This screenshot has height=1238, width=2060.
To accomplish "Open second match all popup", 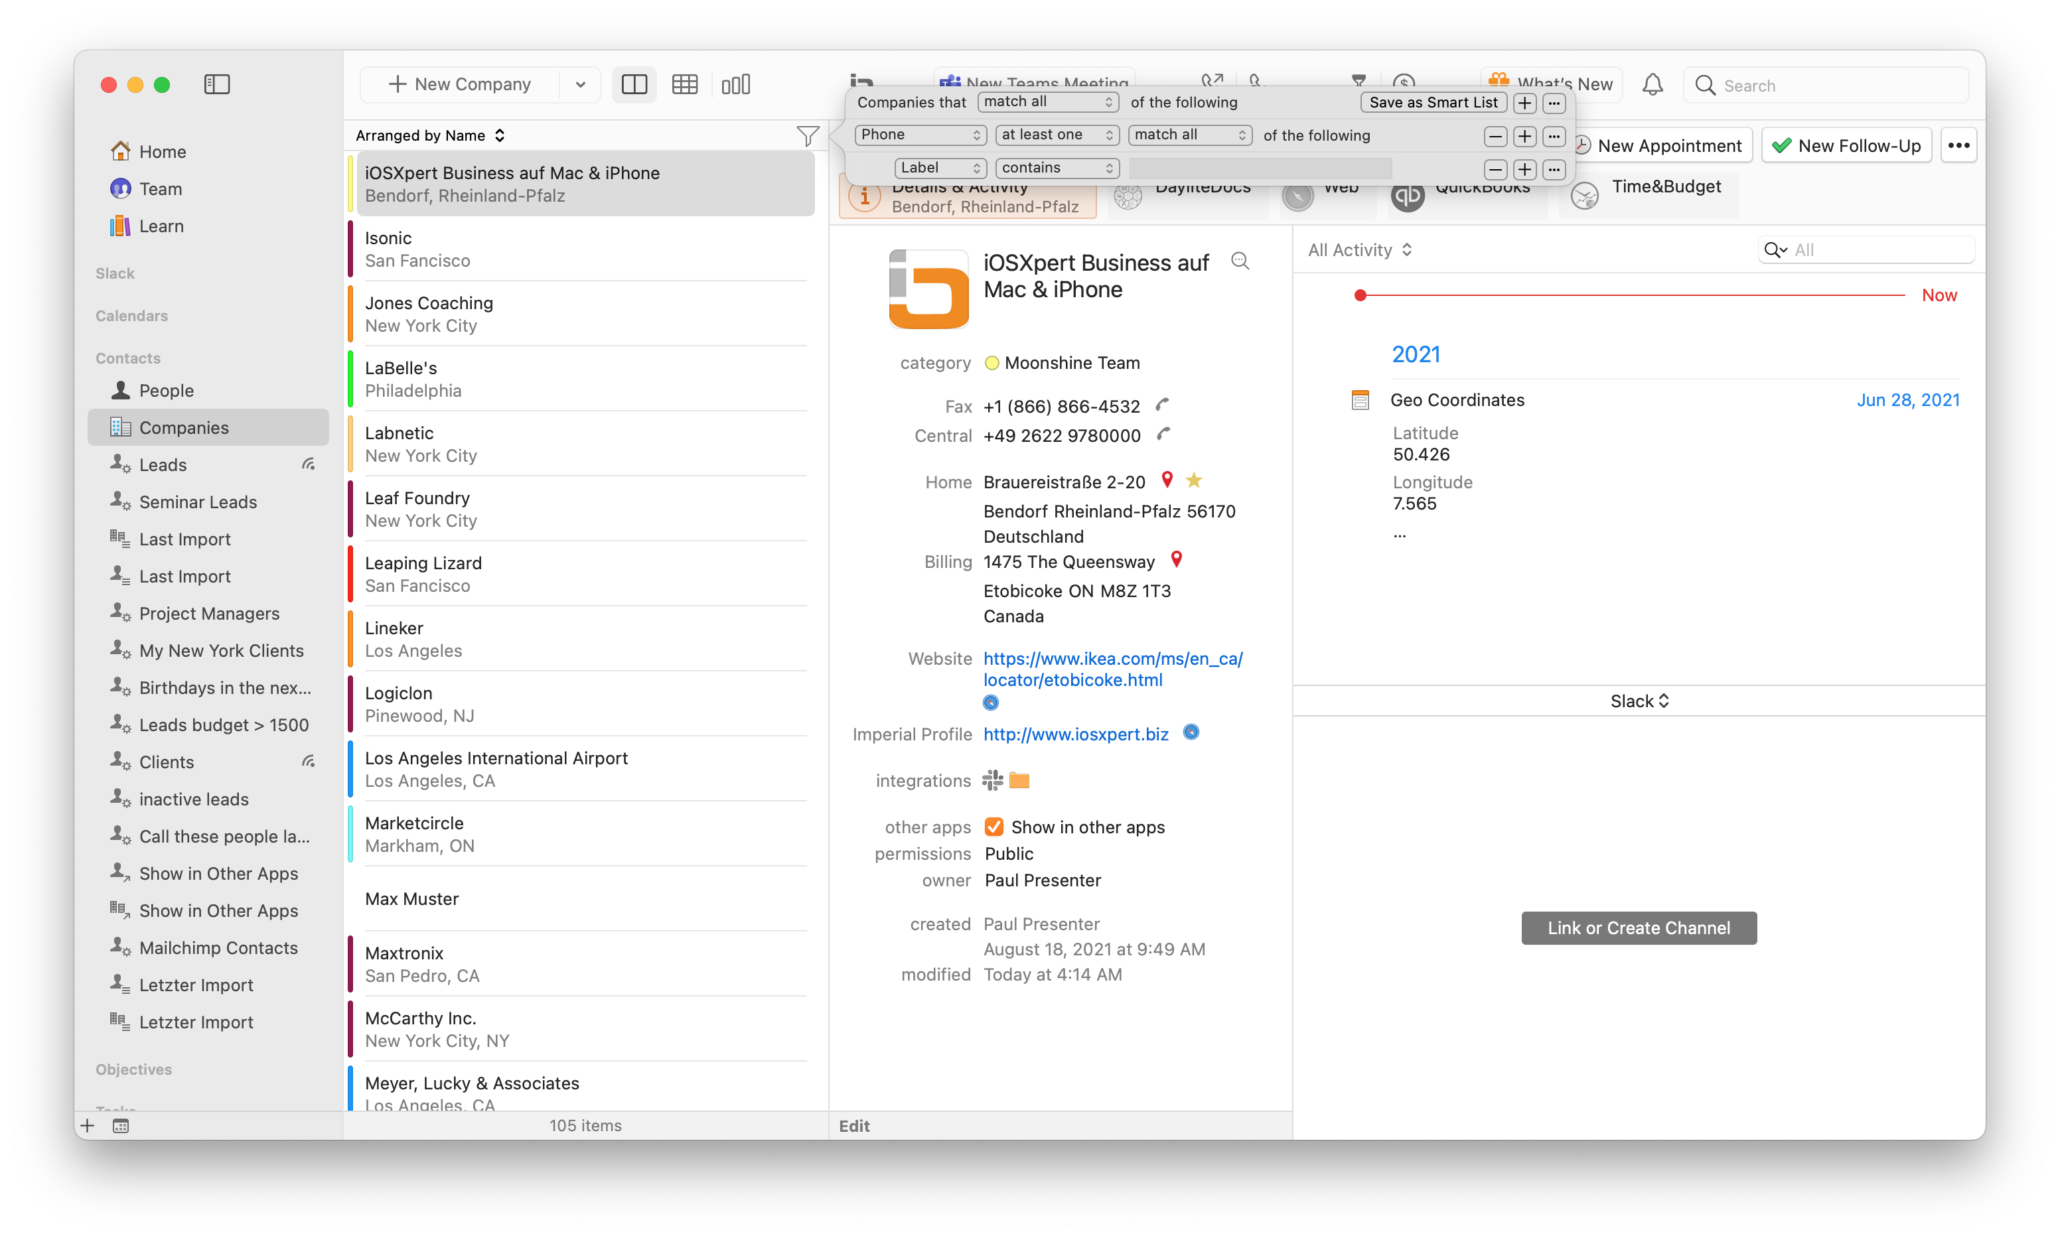I will pos(1190,135).
